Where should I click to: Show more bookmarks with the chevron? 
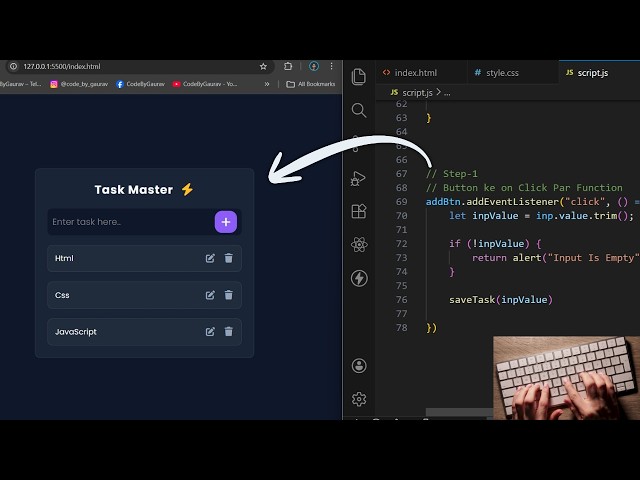click(x=267, y=84)
